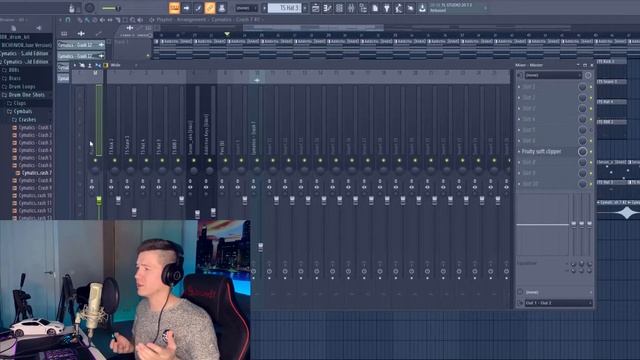Select the playlist dotted-square select tool
640x360 pixels.
[x=125, y=20]
